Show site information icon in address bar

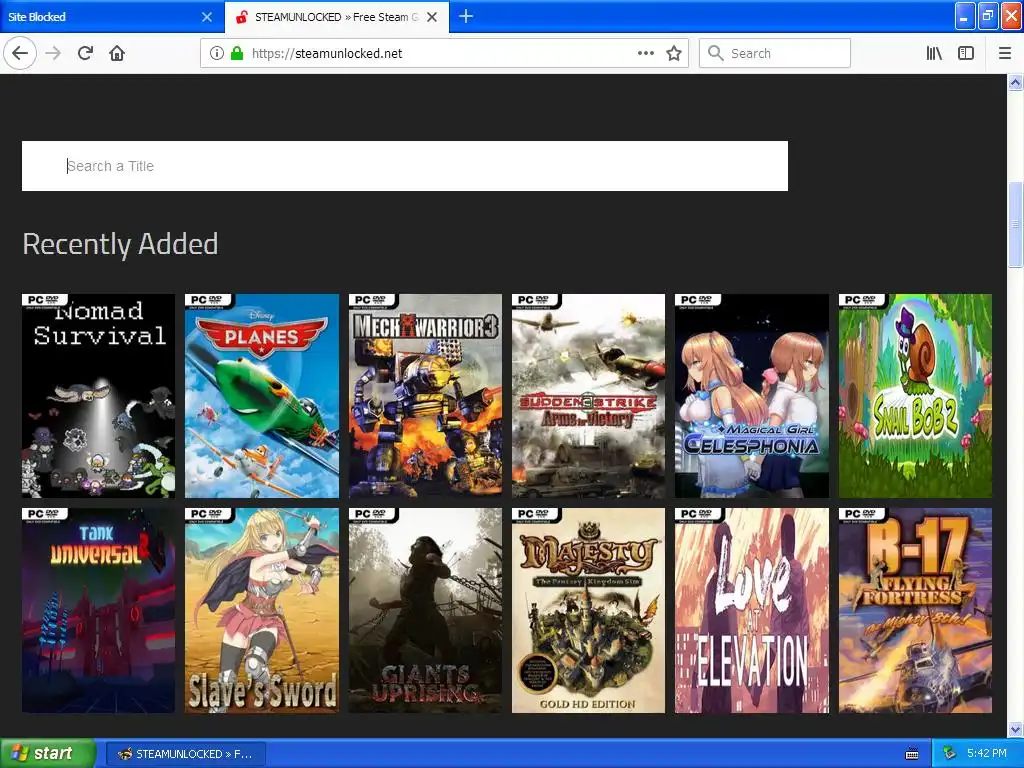[x=216, y=54]
